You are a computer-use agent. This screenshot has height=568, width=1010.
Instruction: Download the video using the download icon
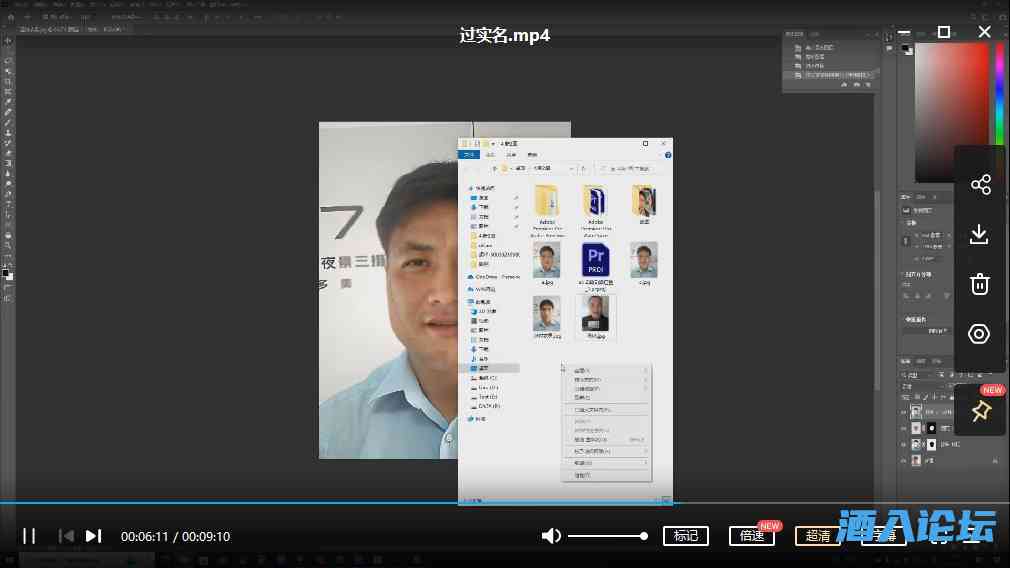click(980, 234)
